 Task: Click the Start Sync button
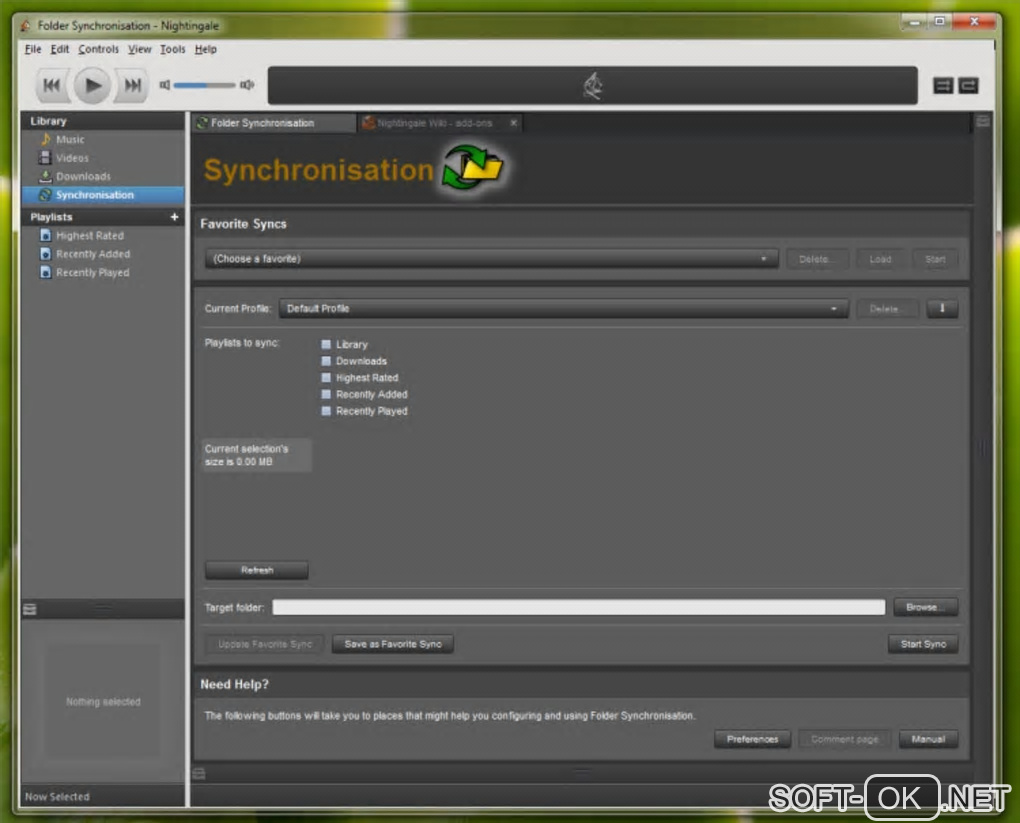[923, 644]
